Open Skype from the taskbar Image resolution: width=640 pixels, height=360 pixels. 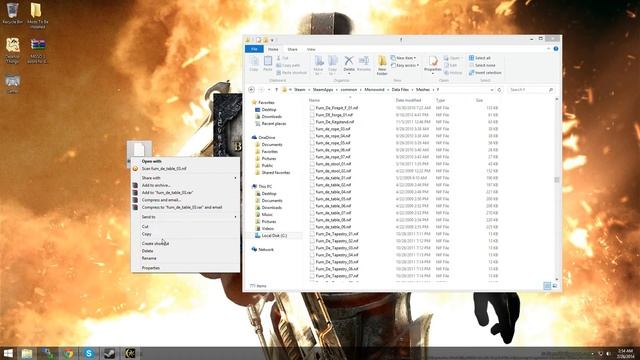click(x=89, y=353)
